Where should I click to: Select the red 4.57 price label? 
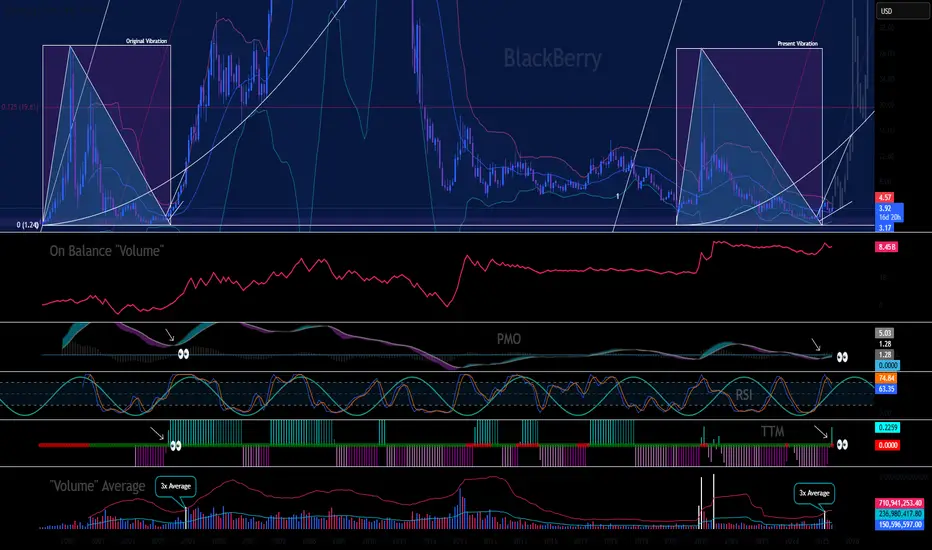884,197
